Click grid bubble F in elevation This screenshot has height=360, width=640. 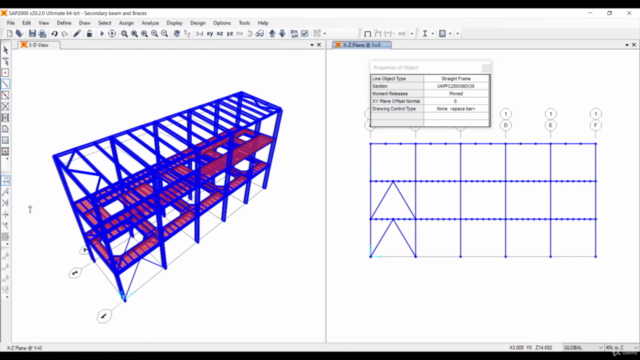coord(596,125)
